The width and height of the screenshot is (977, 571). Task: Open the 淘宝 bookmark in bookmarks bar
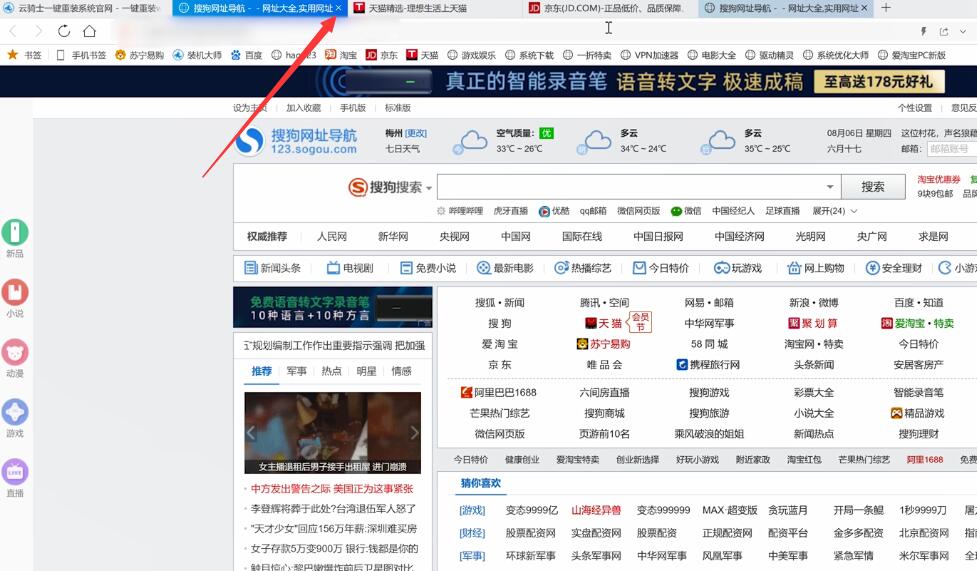[x=341, y=55]
